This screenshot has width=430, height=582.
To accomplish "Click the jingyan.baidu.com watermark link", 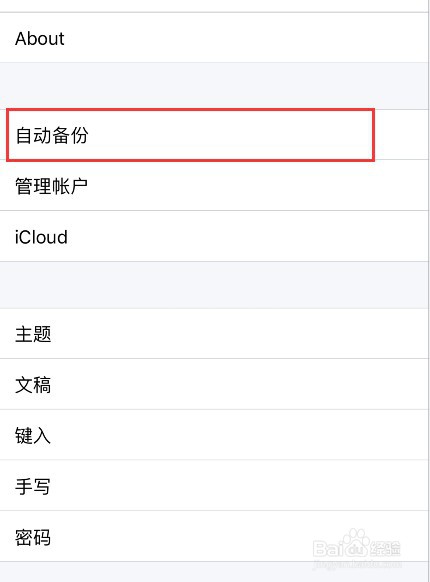I will tap(357, 564).
